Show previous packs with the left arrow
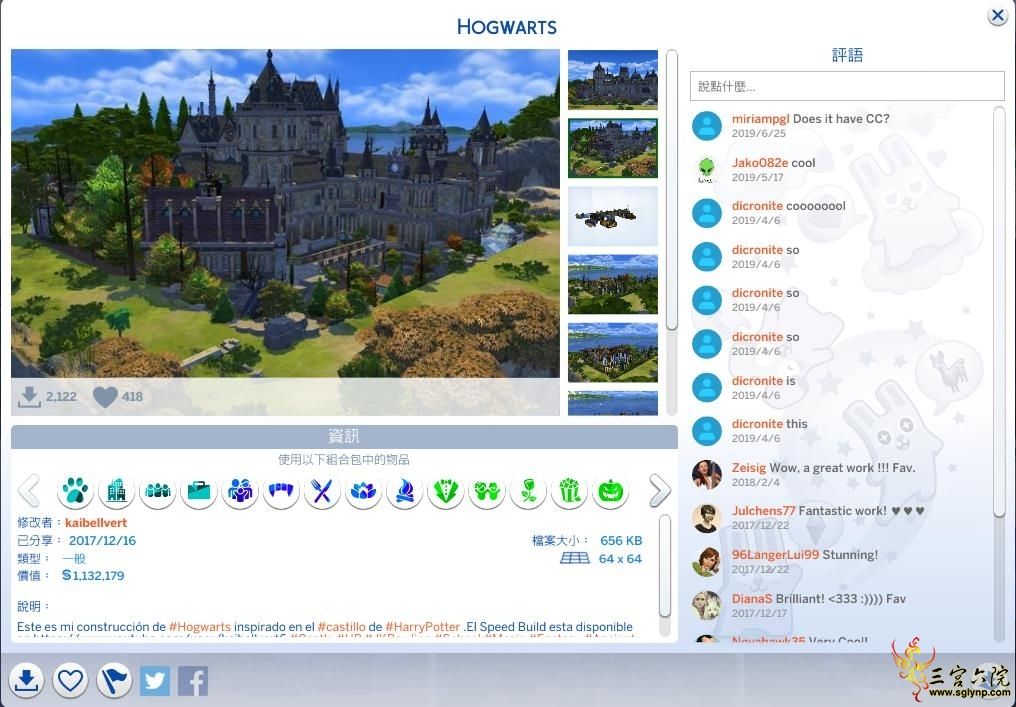Screen dimensions: 1016x707 (29, 491)
